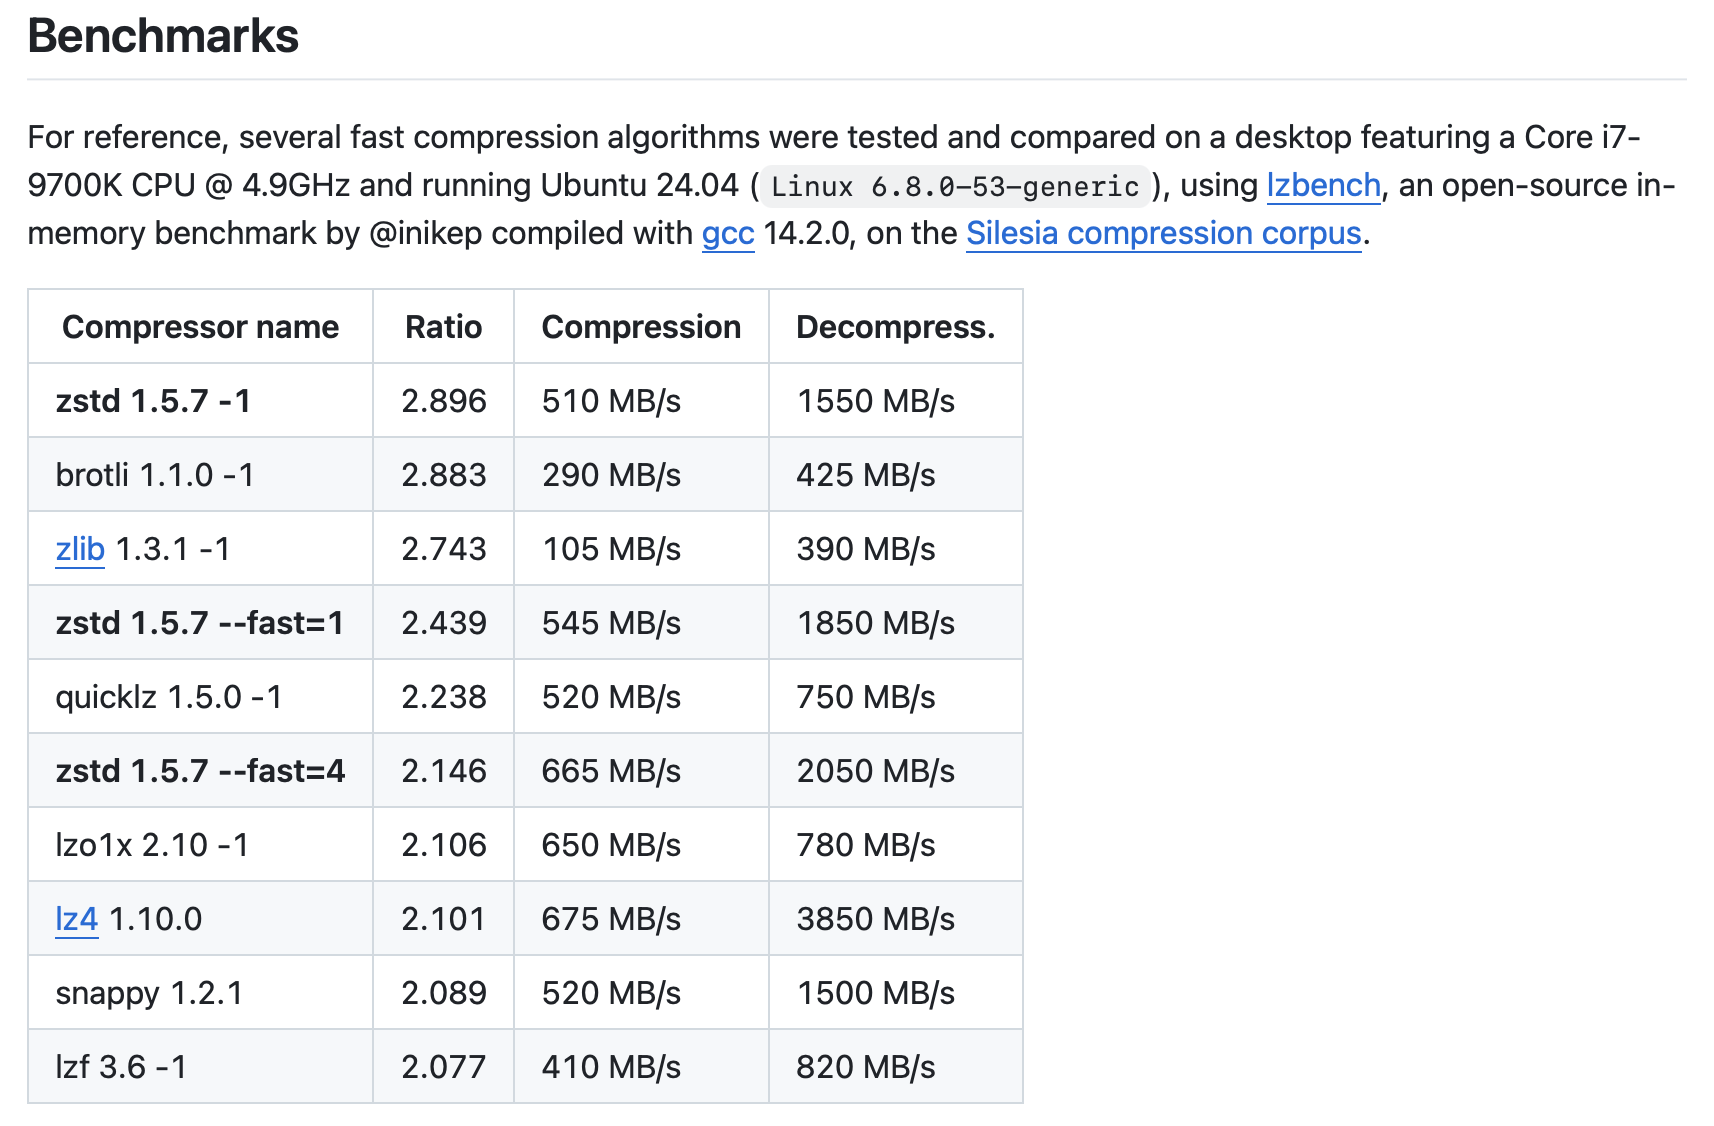Open the lz4 link in table
The width and height of the screenshot is (1714, 1126).
coord(77,919)
